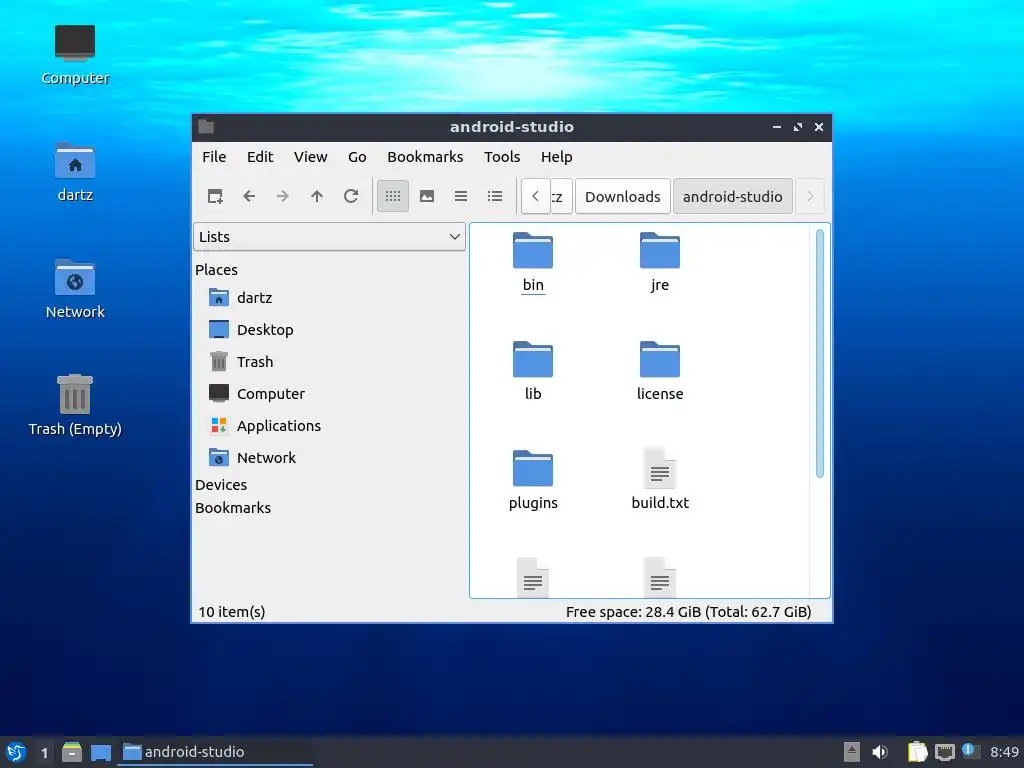Image resolution: width=1024 pixels, height=768 pixels.
Task: Click the update notifier tray icon
Action: tap(970, 751)
